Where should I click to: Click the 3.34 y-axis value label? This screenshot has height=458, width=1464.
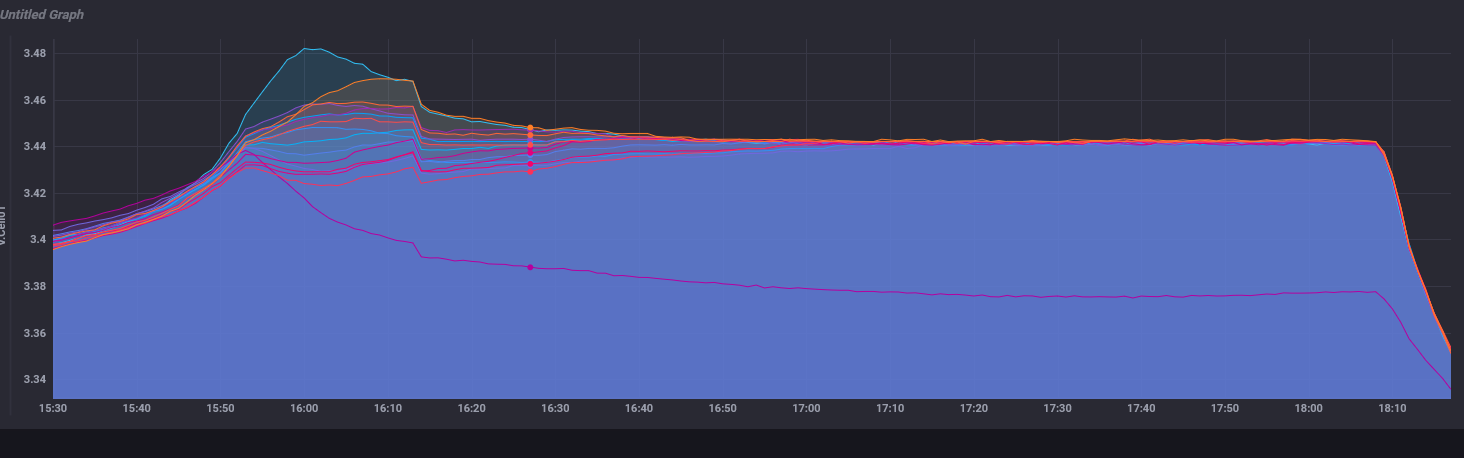[36, 380]
